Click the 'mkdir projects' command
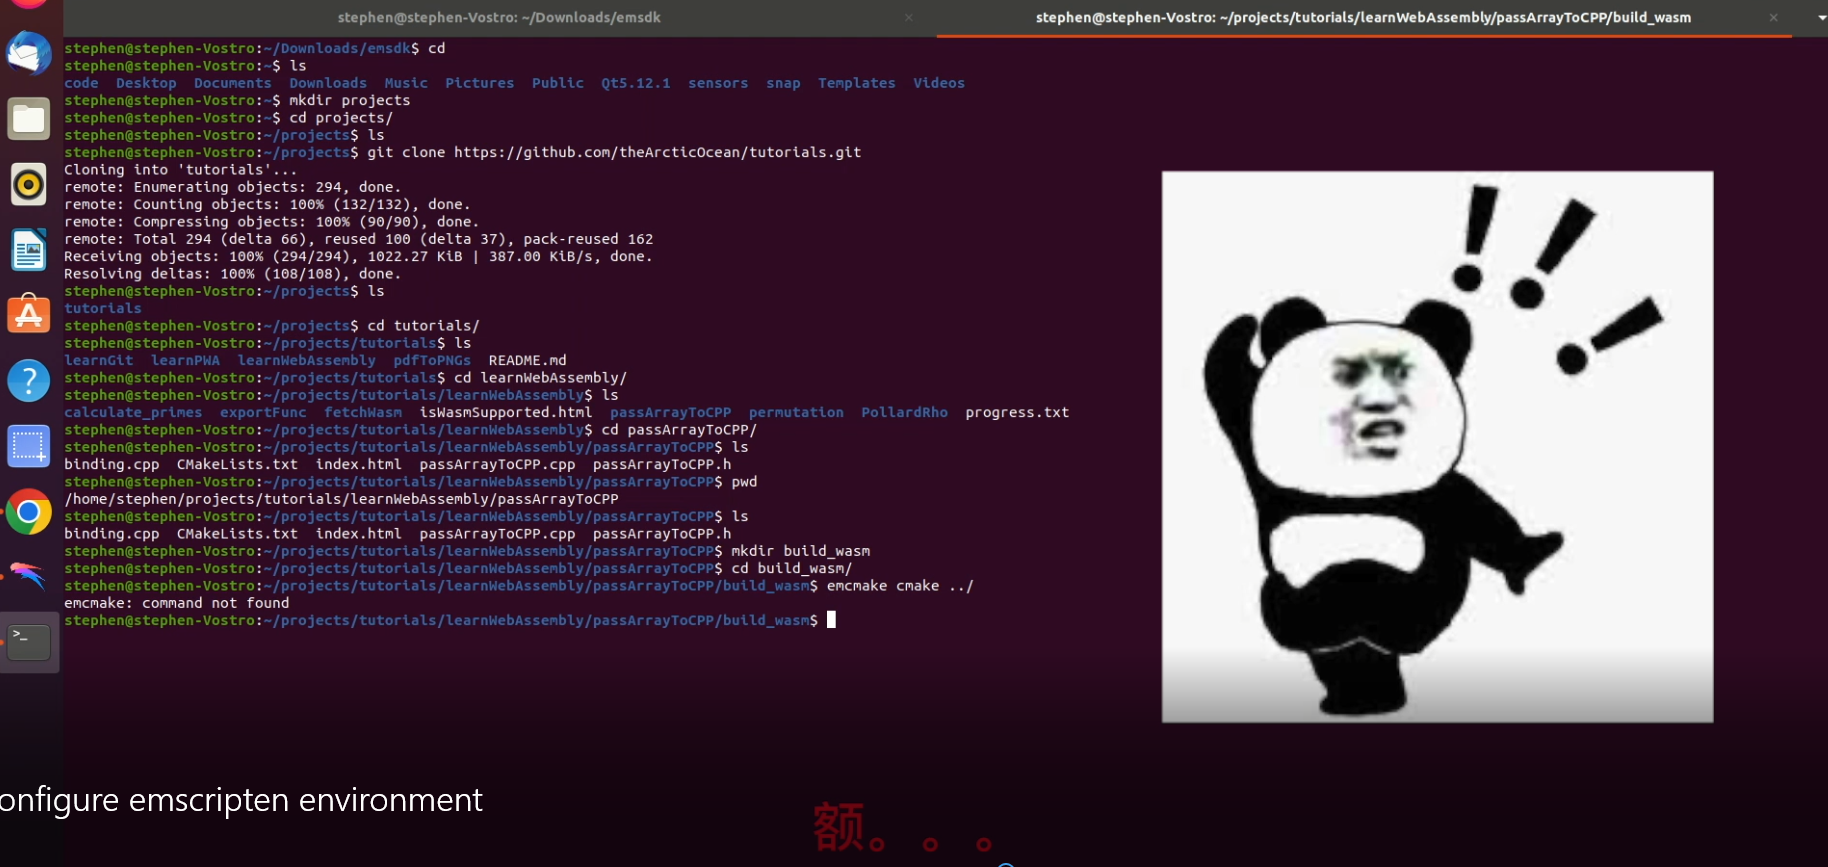This screenshot has height=867, width=1828. tap(349, 100)
